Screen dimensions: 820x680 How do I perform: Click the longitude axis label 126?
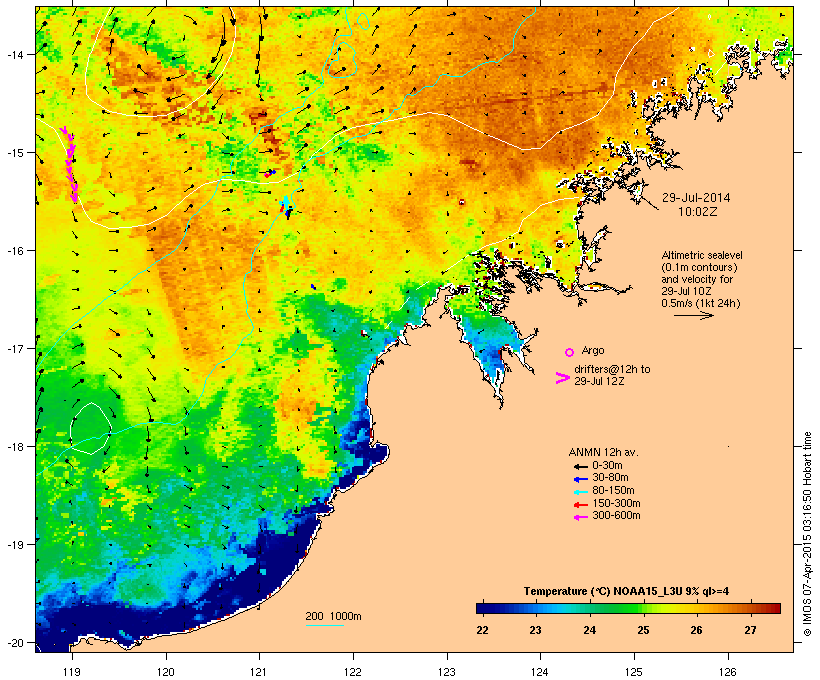pos(728,672)
